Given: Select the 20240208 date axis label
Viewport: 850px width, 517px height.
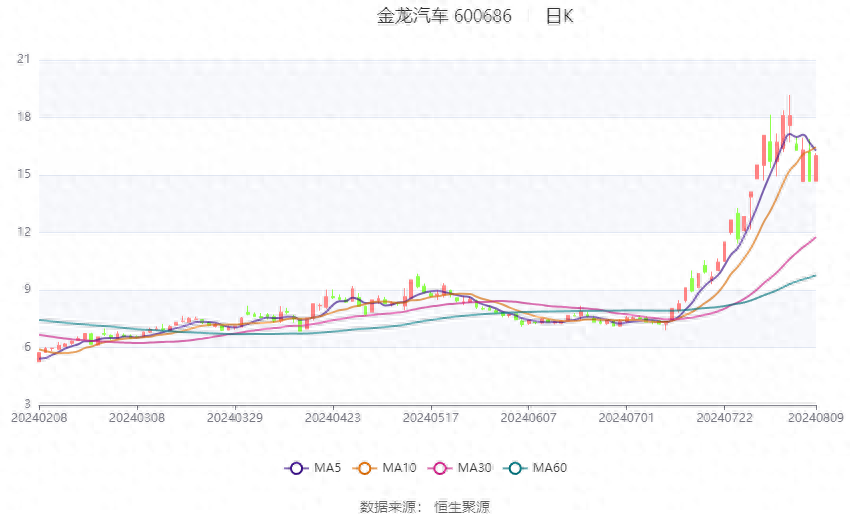Looking at the screenshot, I should [x=39, y=418].
